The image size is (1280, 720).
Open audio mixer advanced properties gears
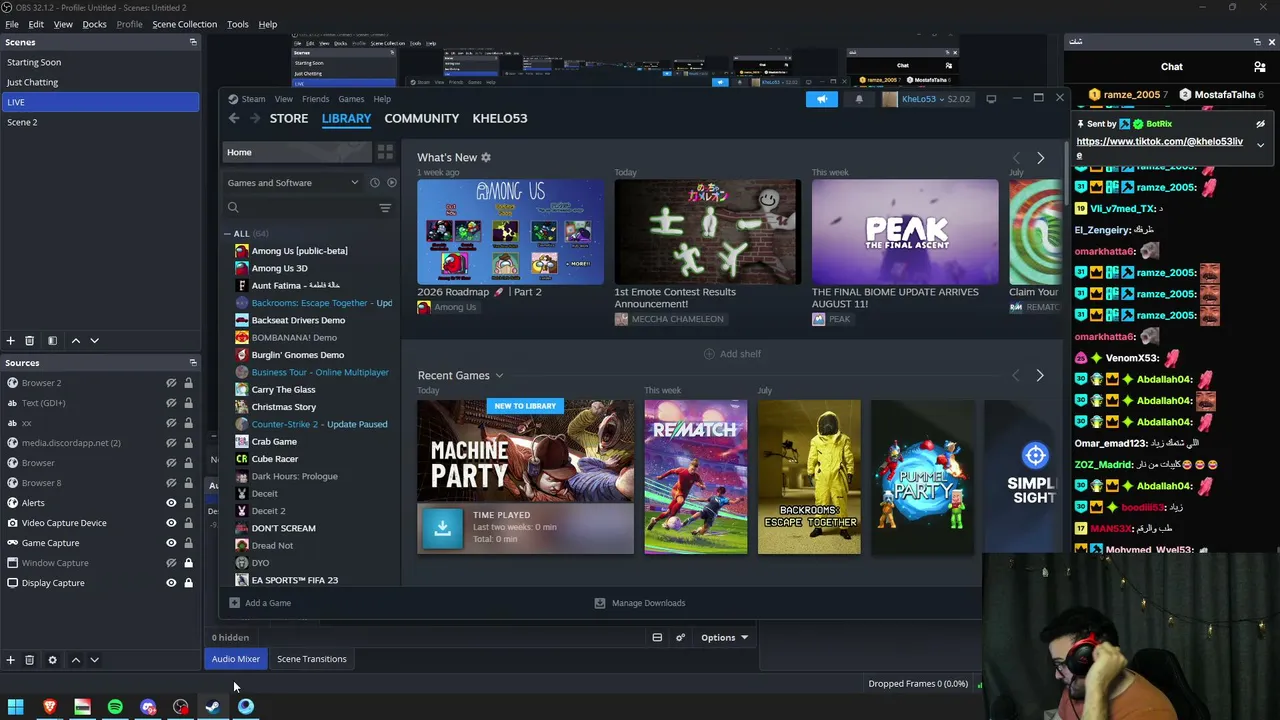(x=680, y=638)
